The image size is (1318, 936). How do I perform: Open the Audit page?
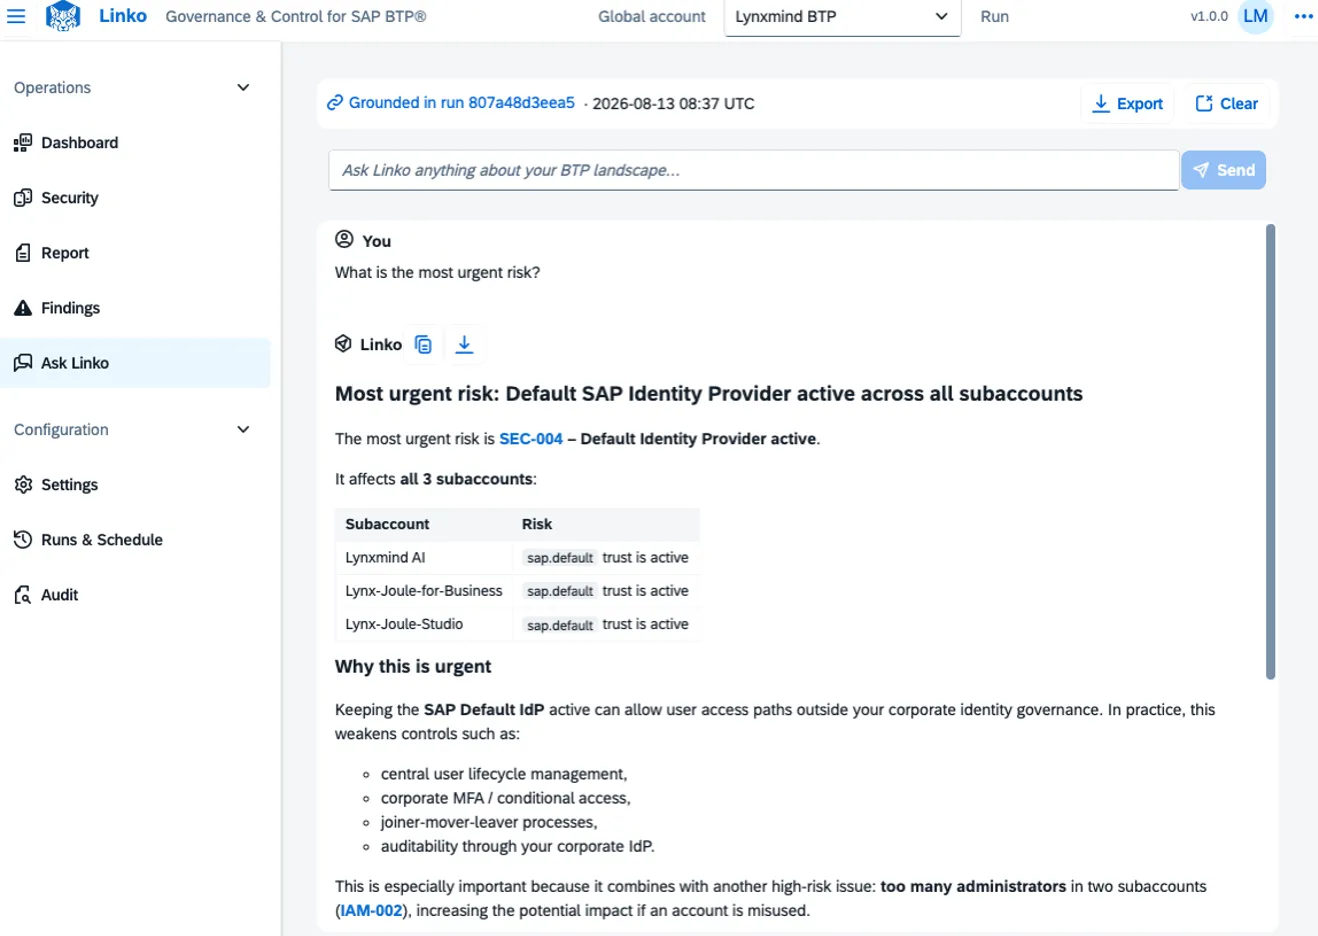(135, 595)
